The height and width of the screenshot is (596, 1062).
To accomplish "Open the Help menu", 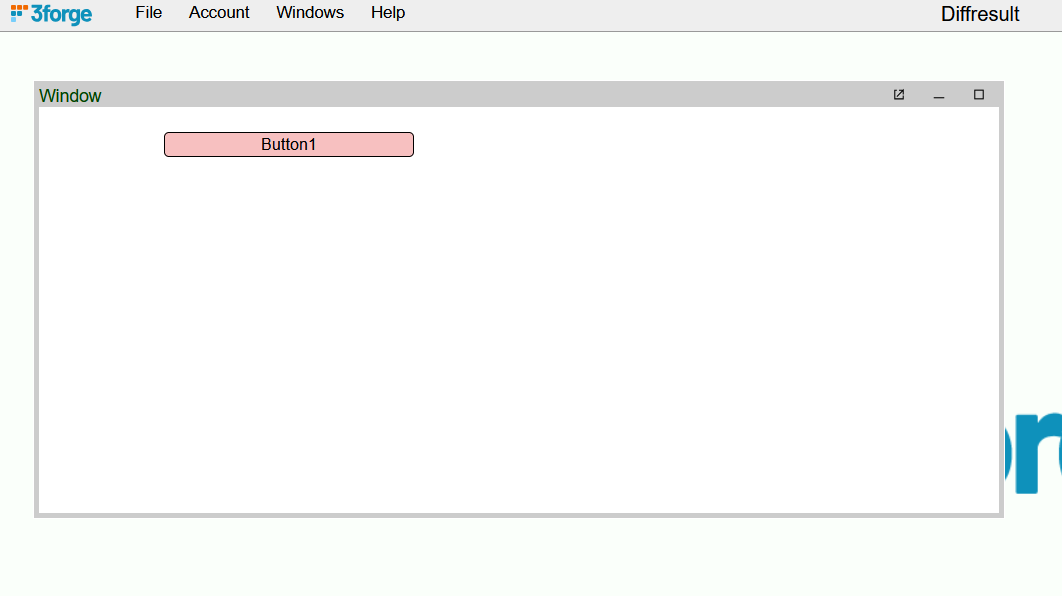I will (388, 13).
